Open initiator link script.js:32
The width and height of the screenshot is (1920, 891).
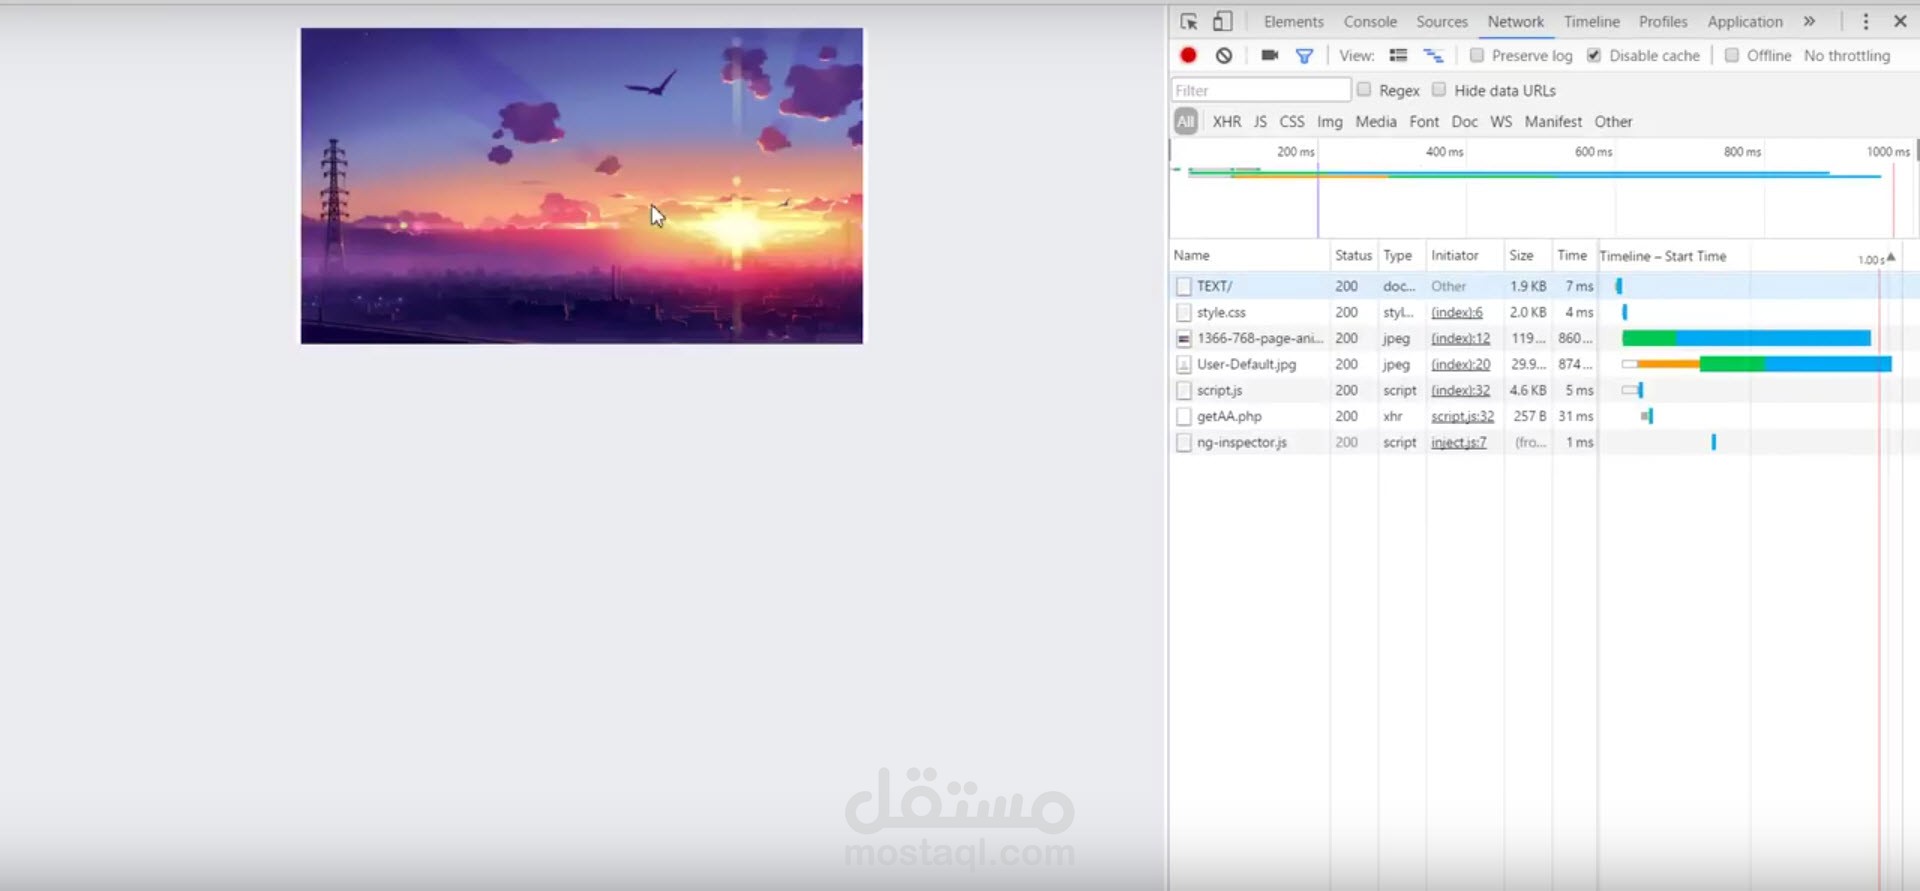1462,416
